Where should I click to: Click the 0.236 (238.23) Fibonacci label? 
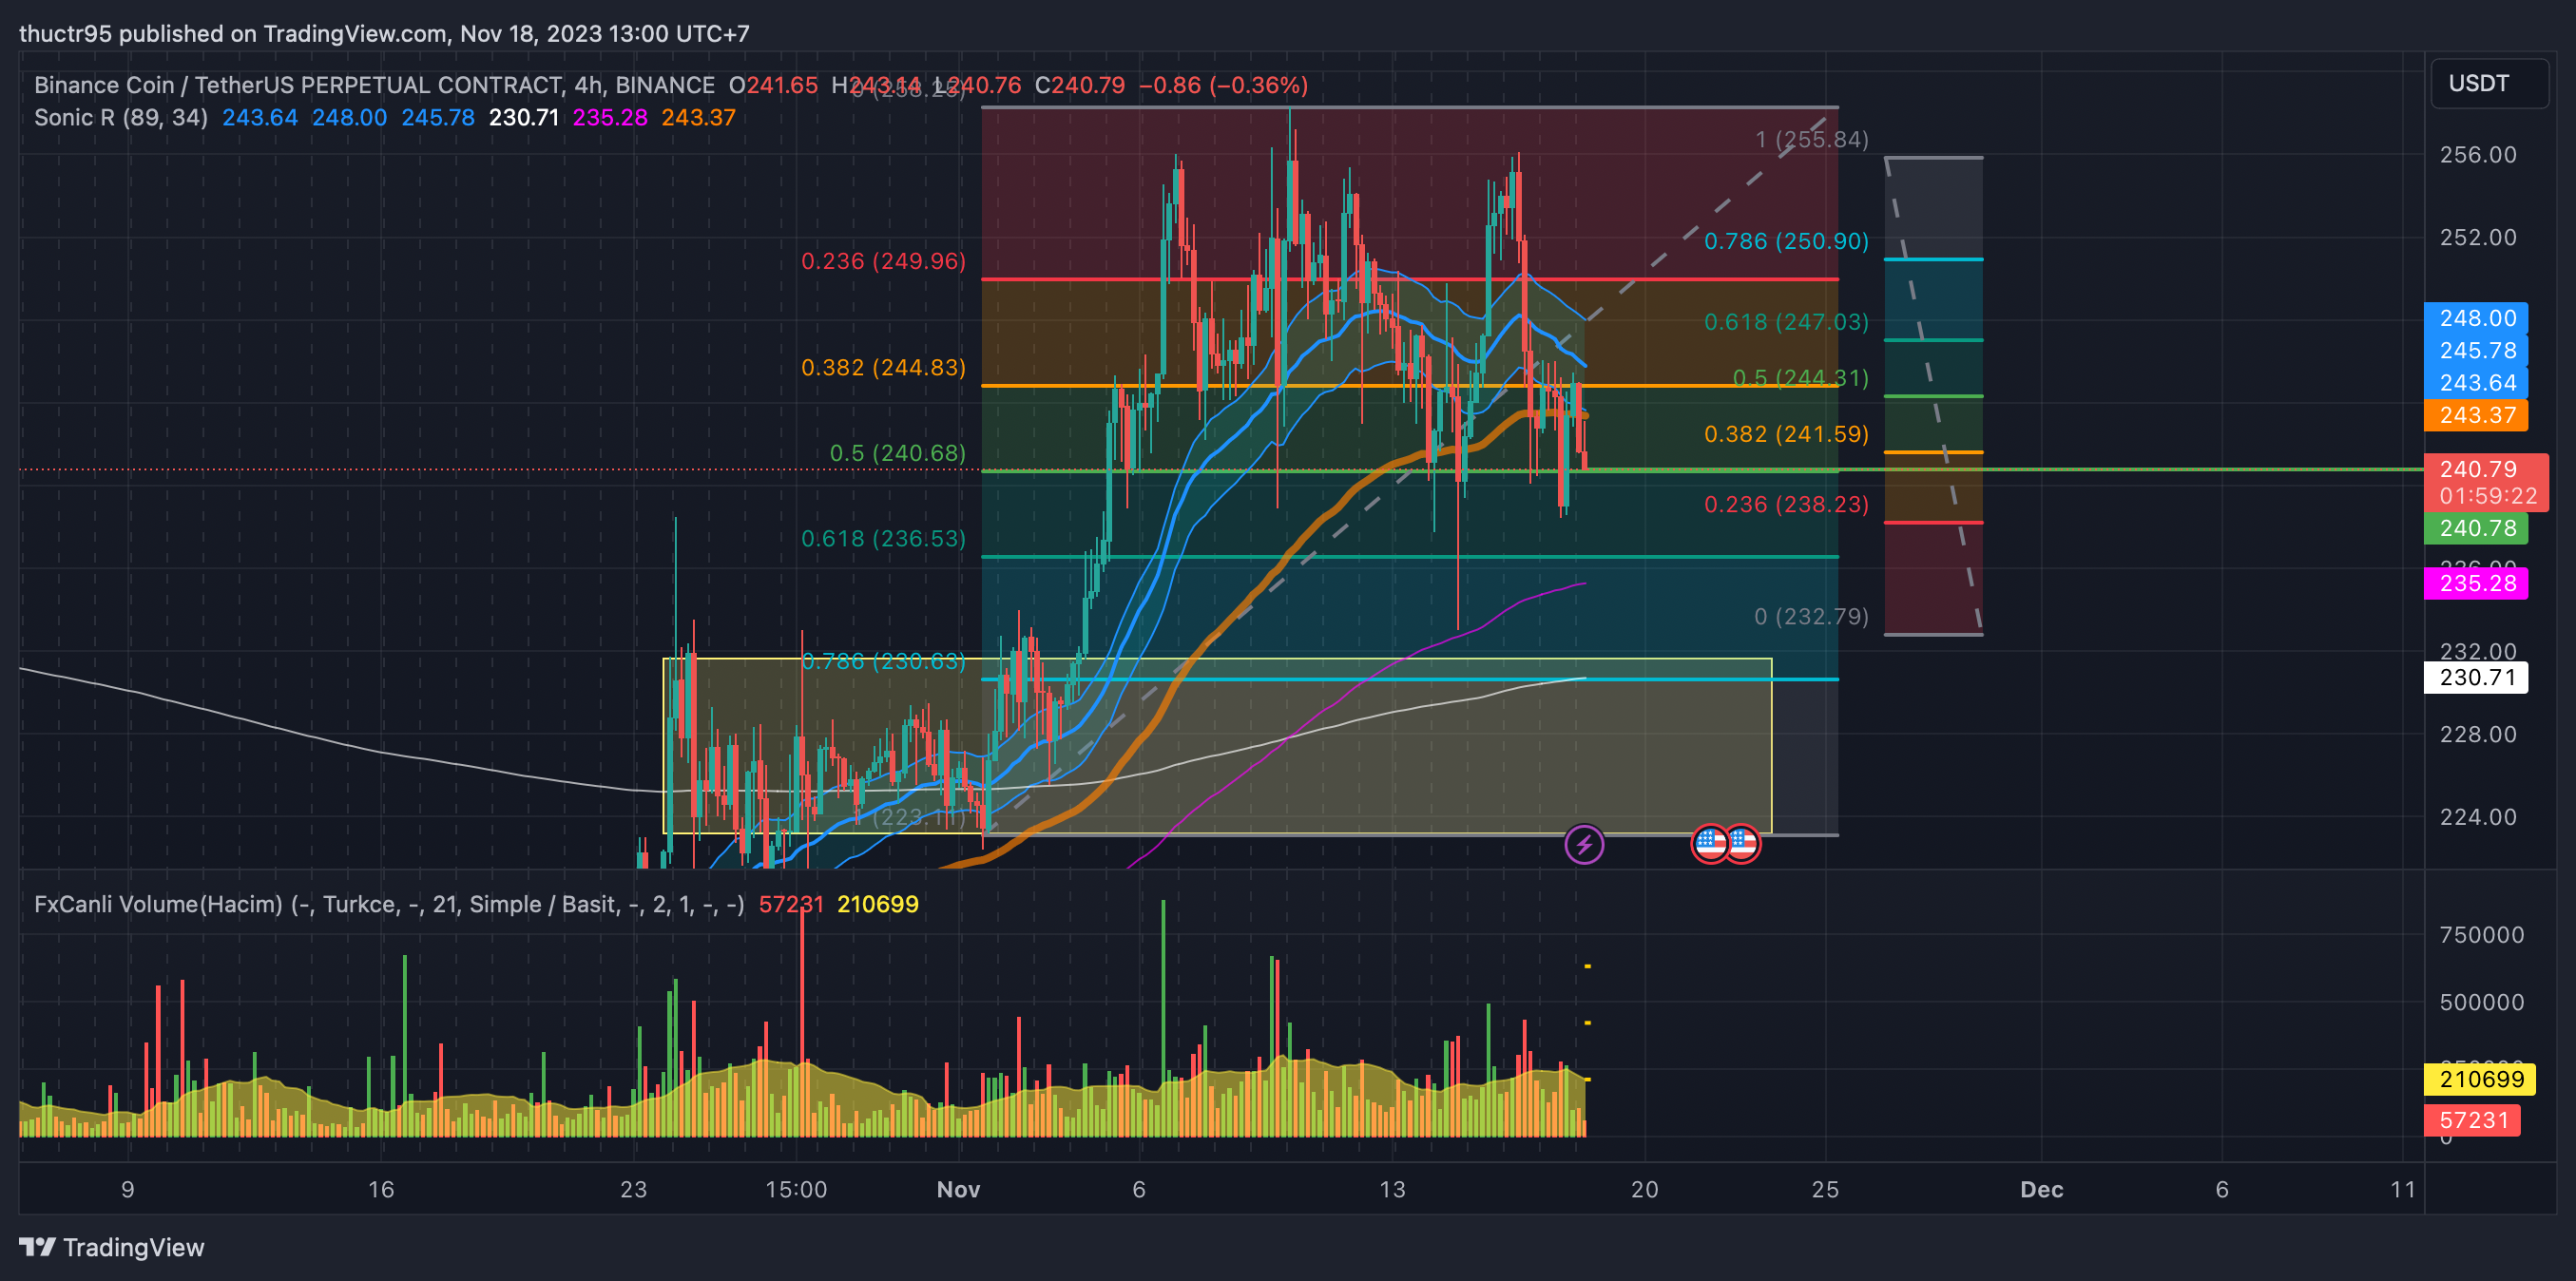point(1786,504)
